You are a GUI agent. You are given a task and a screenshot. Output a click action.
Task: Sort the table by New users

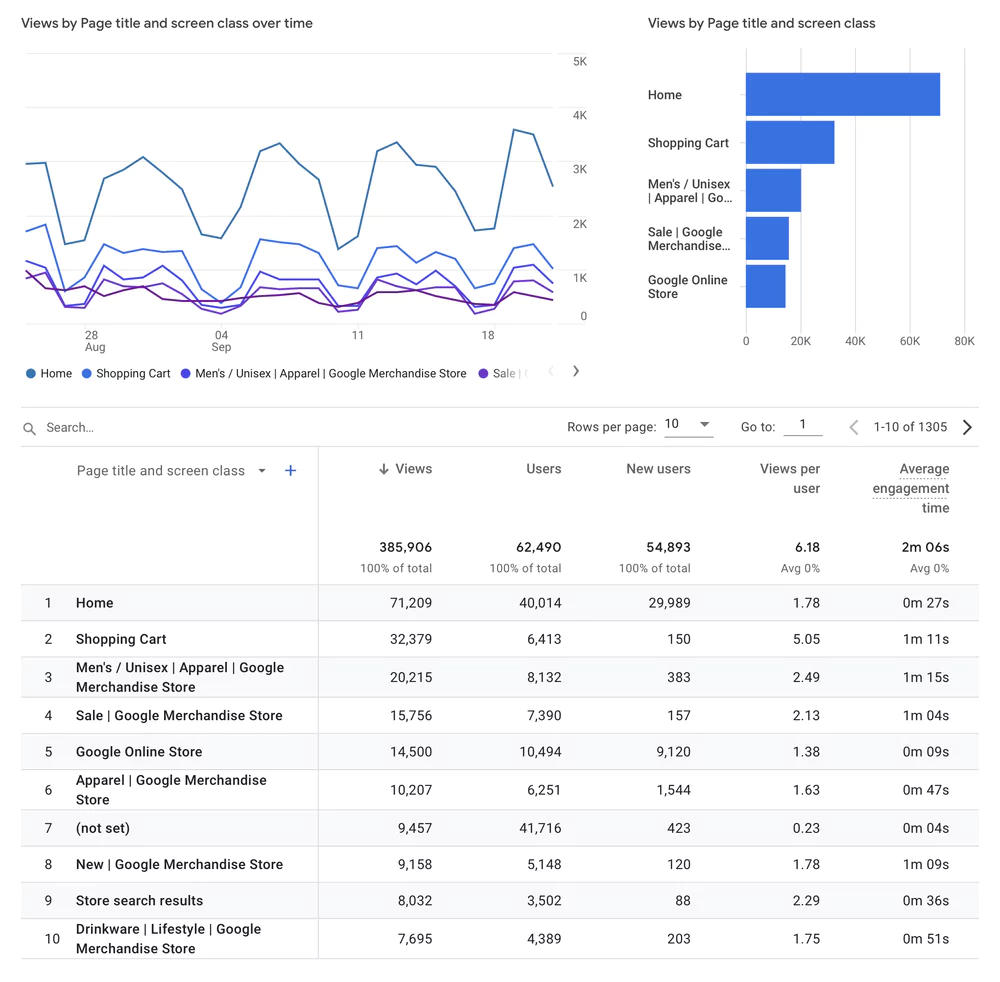coord(658,469)
